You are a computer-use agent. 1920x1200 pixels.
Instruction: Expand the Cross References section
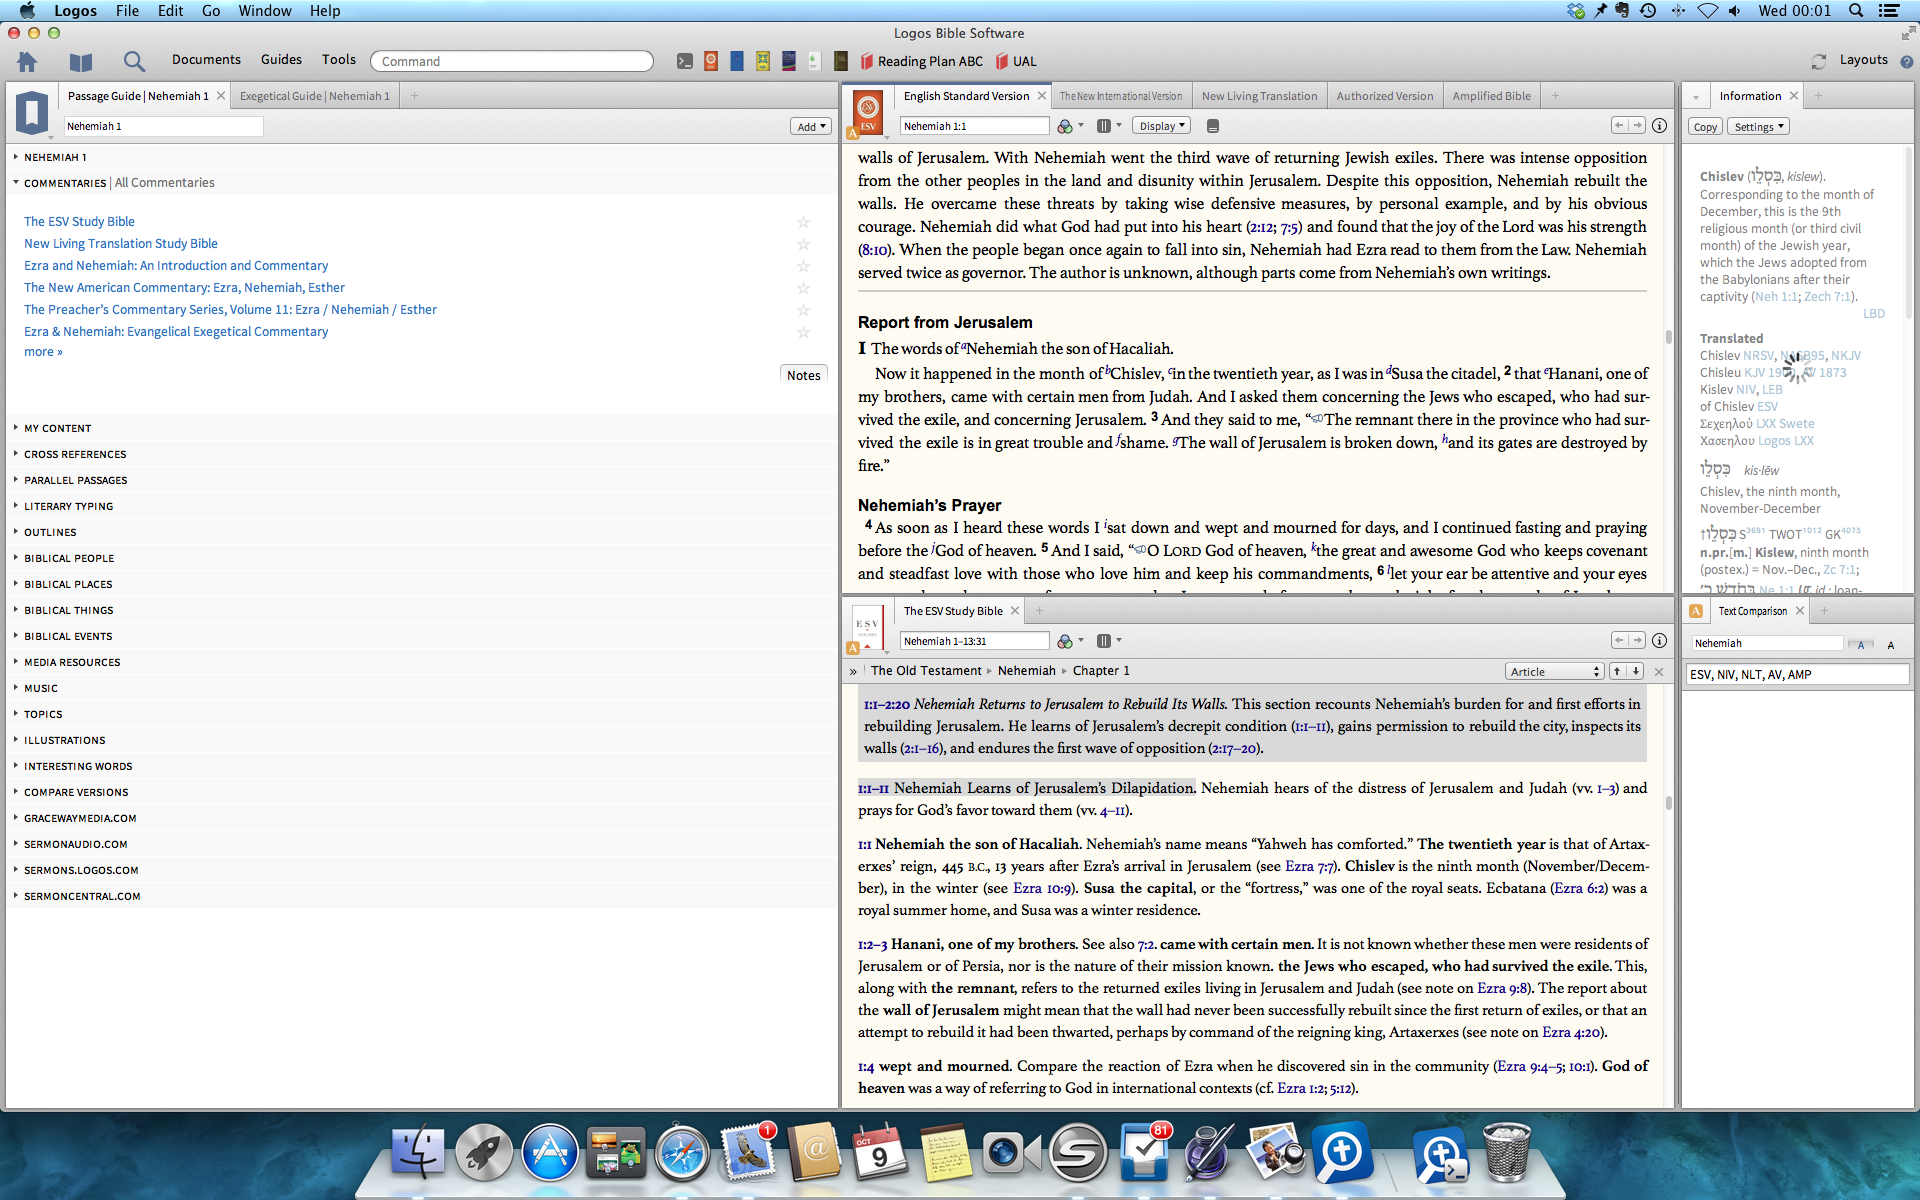tap(75, 454)
